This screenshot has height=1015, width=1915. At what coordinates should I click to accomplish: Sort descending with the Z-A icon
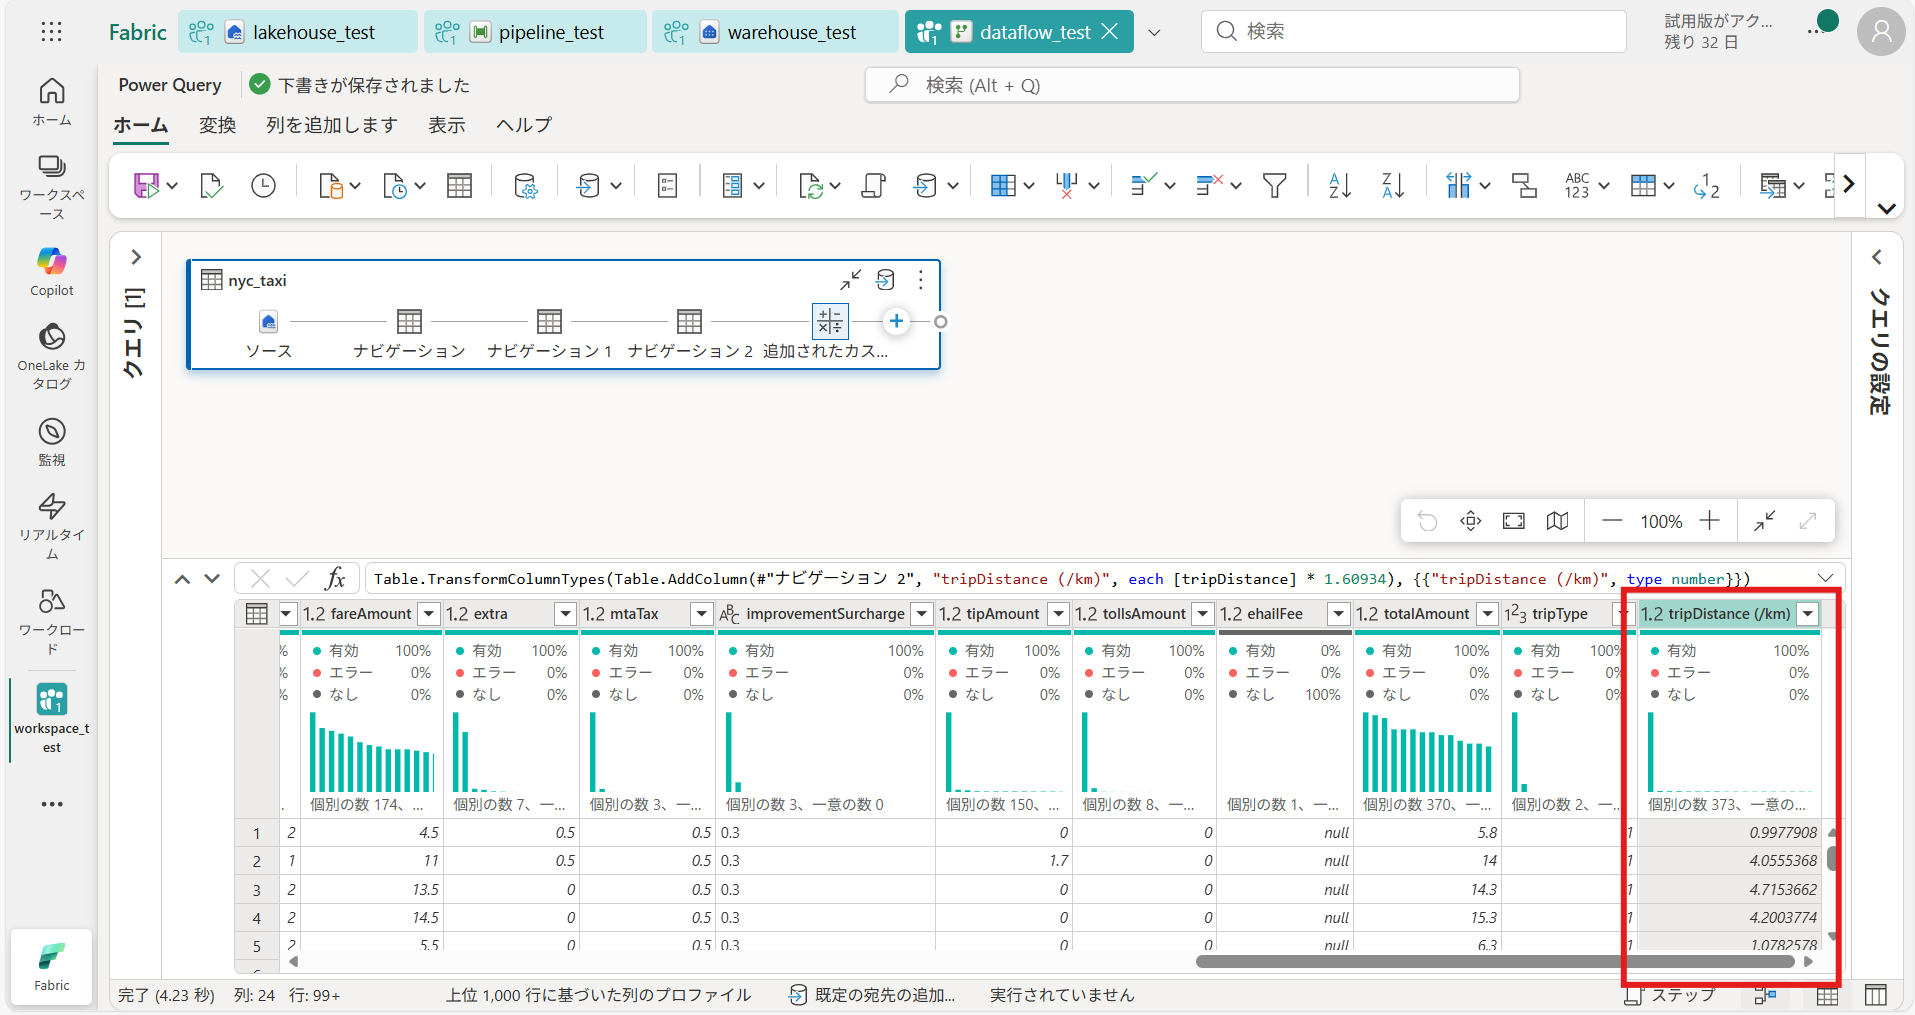tap(1392, 185)
